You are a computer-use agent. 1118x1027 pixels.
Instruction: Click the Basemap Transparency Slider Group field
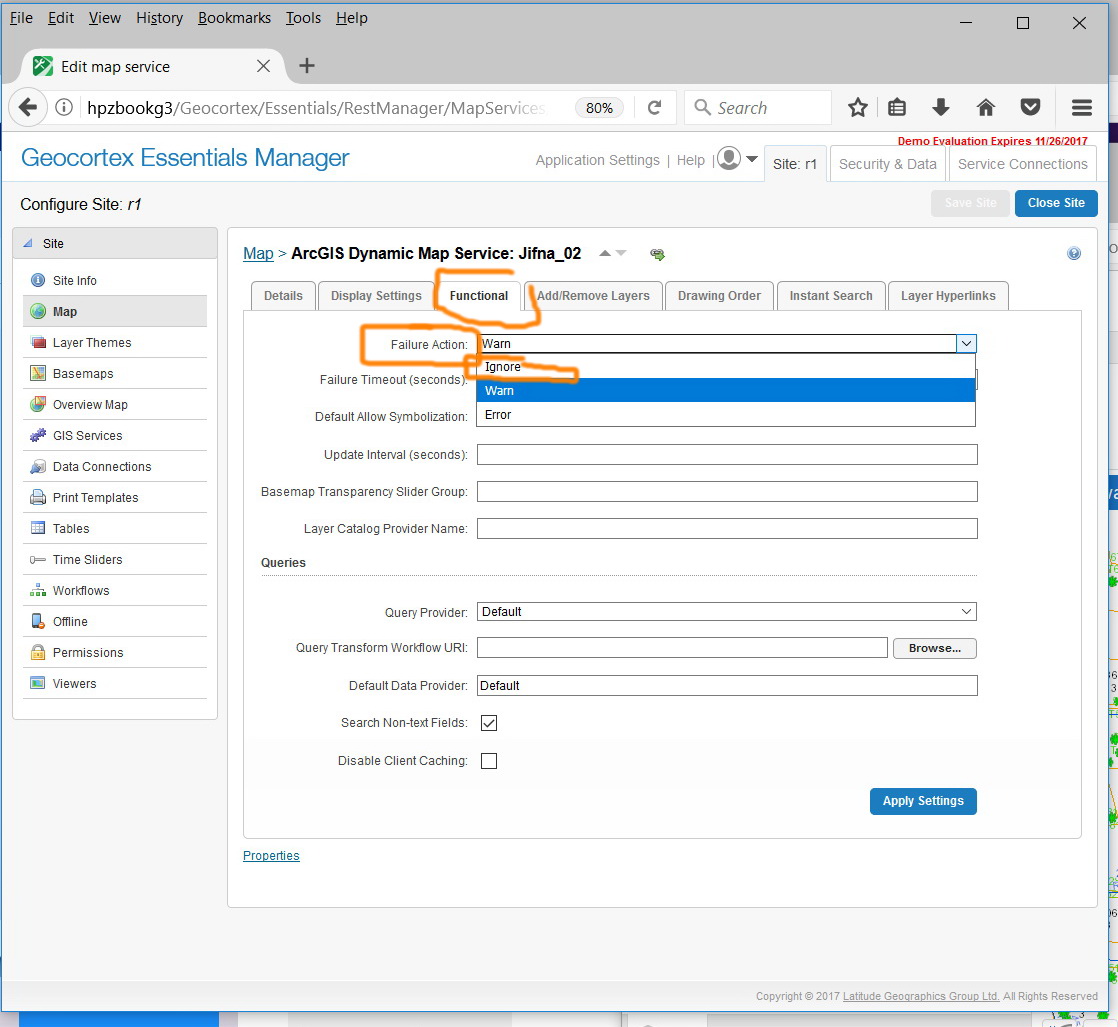pyautogui.click(x=727, y=492)
